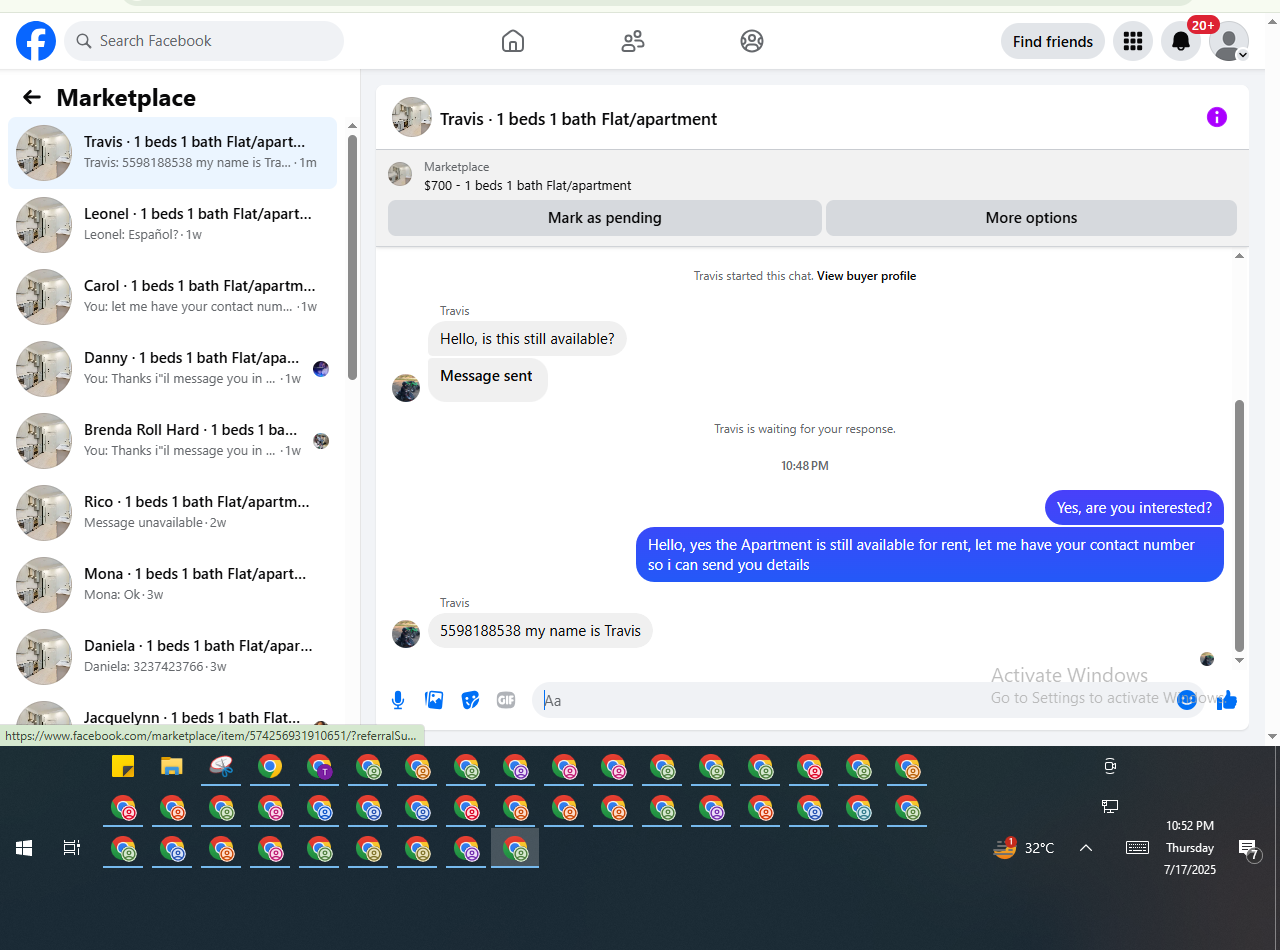The width and height of the screenshot is (1280, 950).
Task: Open the Snipping Tool from the taskbar
Action: [221, 767]
